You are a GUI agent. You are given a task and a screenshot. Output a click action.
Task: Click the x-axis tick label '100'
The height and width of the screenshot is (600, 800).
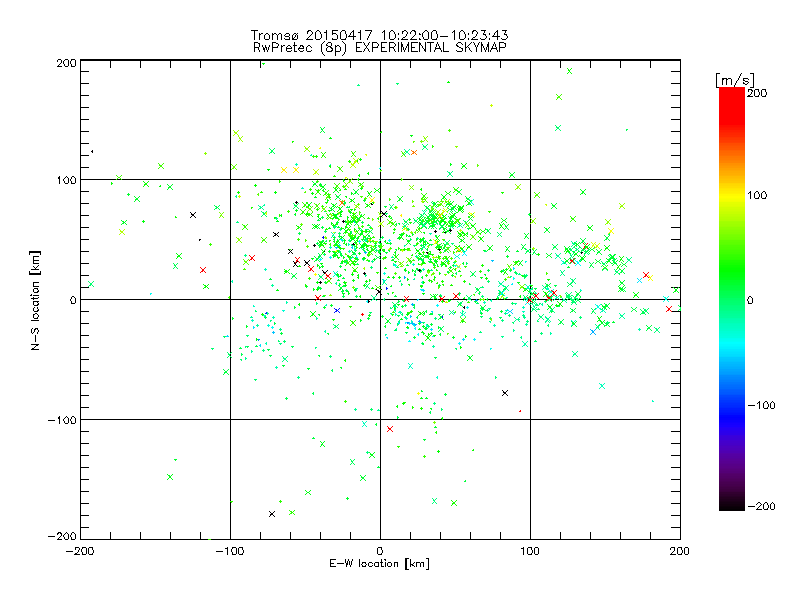[530, 551]
